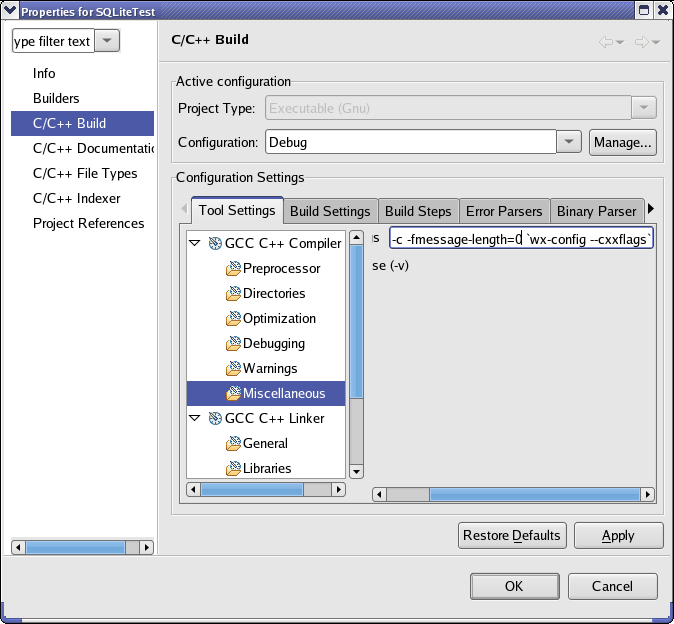The height and width of the screenshot is (624, 674).
Task: Click the properties list scroll left arrow
Action: click(18, 548)
